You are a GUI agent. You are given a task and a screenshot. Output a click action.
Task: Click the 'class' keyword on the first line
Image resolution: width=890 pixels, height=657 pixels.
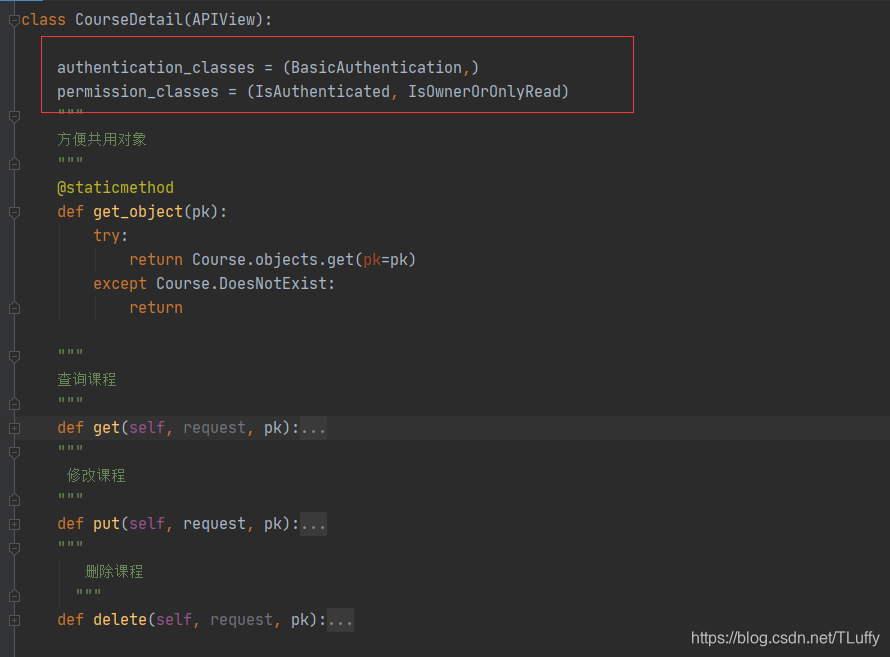(44, 20)
